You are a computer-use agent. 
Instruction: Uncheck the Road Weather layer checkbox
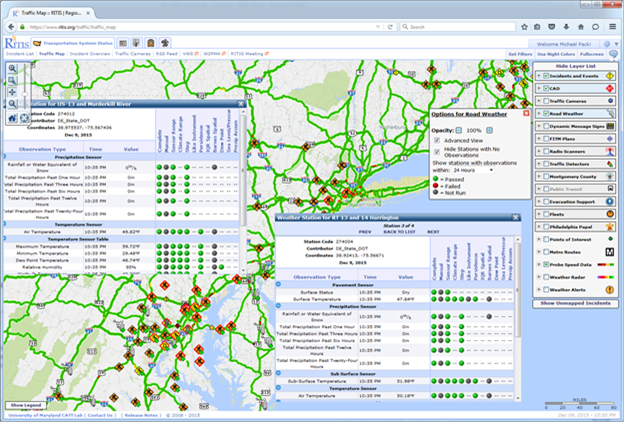click(546, 113)
